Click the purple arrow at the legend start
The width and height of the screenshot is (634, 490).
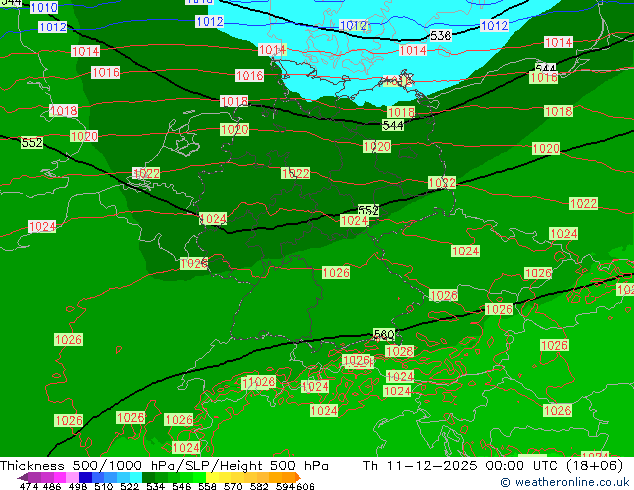[x=22, y=477]
